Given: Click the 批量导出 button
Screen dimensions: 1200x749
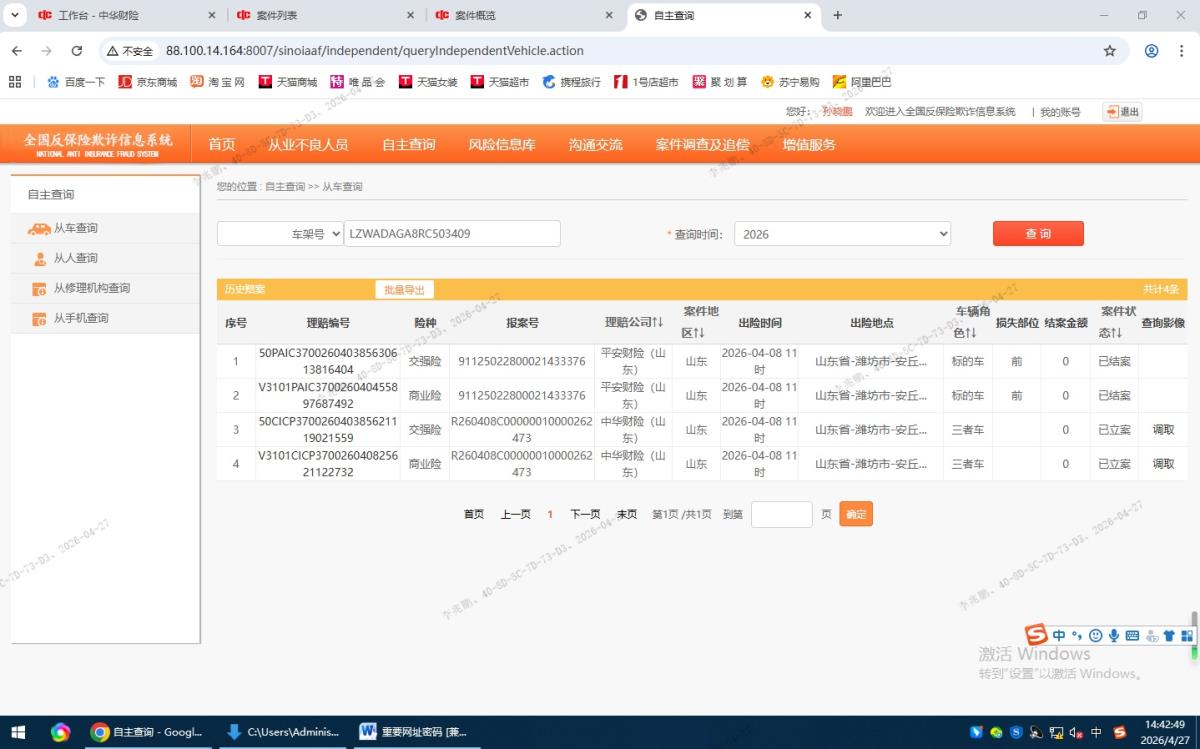Looking at the screenshot, I should [405, 289].
